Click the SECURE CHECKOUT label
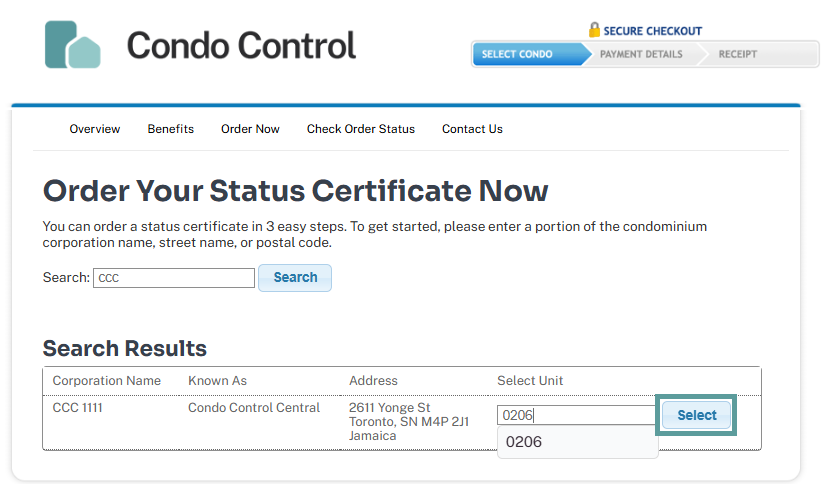This screenshot has height=493, width=827. [x=652, y=31]
